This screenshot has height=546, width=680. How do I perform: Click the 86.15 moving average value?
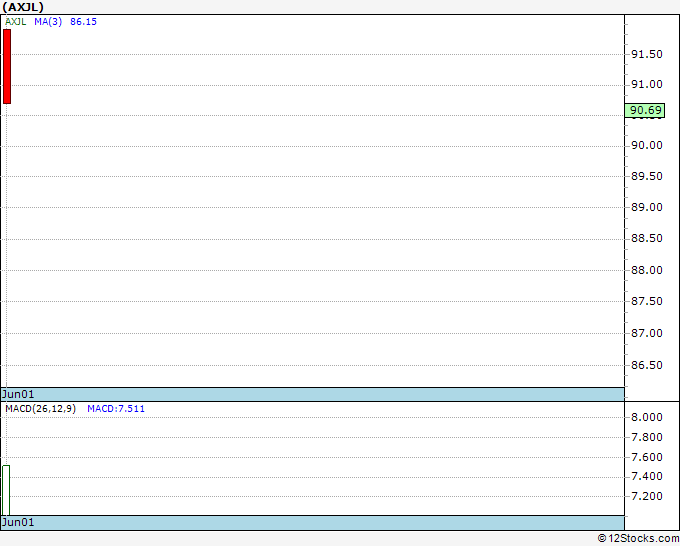click(83, 22)
